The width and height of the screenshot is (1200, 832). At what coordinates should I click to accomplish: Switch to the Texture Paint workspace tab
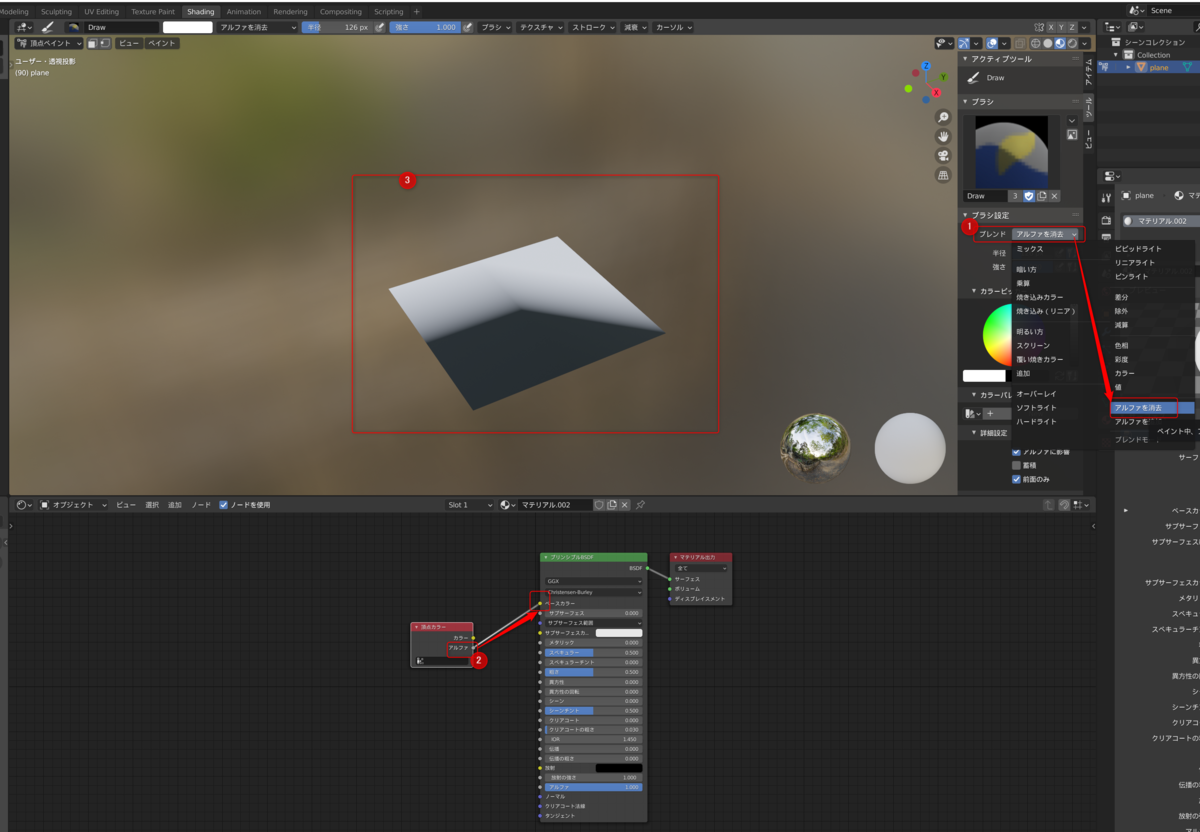[x=153, y=11]
